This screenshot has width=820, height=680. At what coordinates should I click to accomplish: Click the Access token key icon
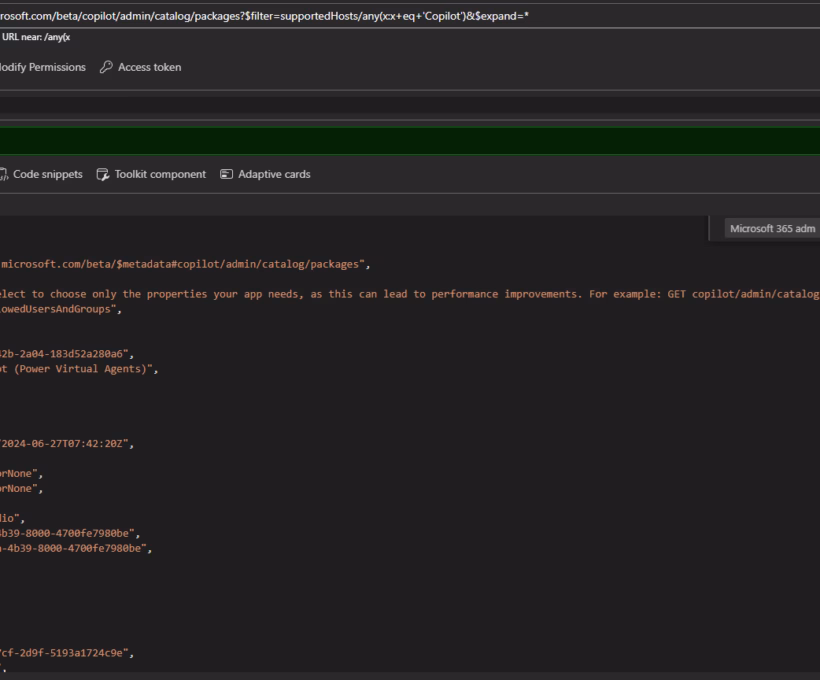104,67
